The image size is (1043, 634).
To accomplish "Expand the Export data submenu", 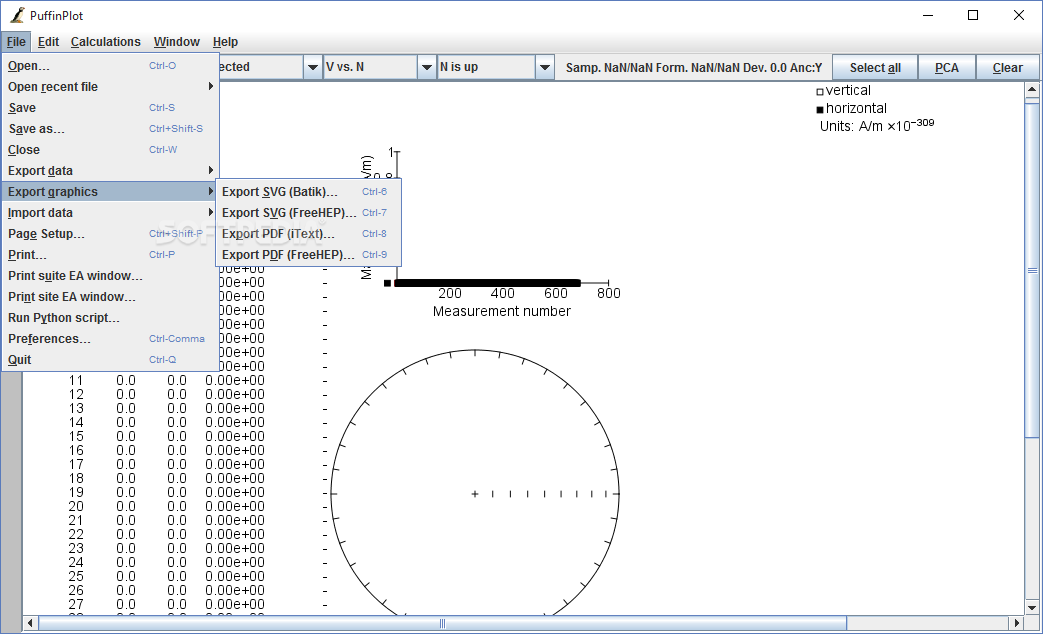I will pos(110,171).
